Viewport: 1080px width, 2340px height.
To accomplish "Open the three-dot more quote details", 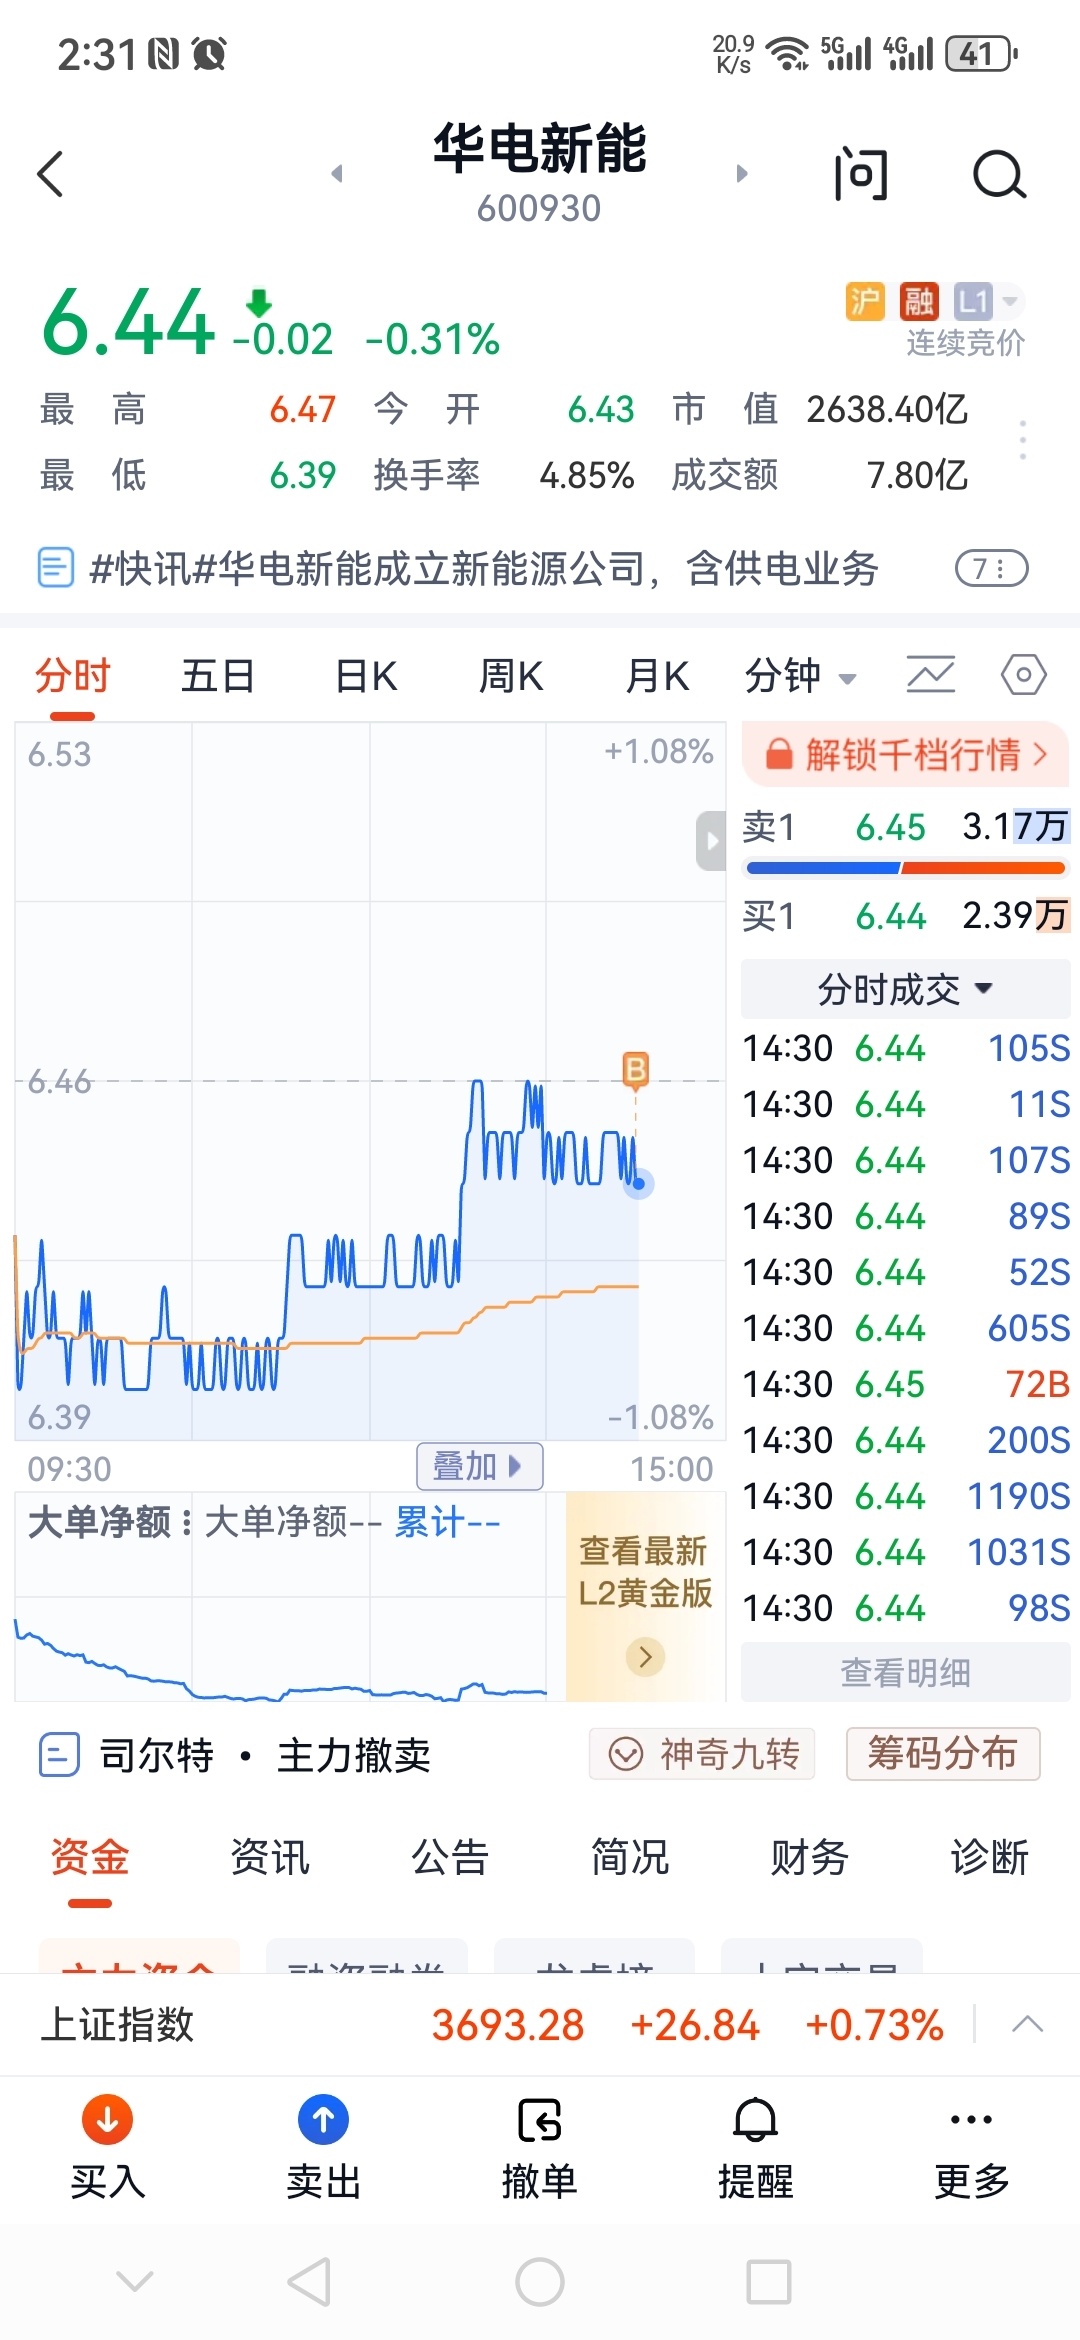I will tap(1022, 440).
